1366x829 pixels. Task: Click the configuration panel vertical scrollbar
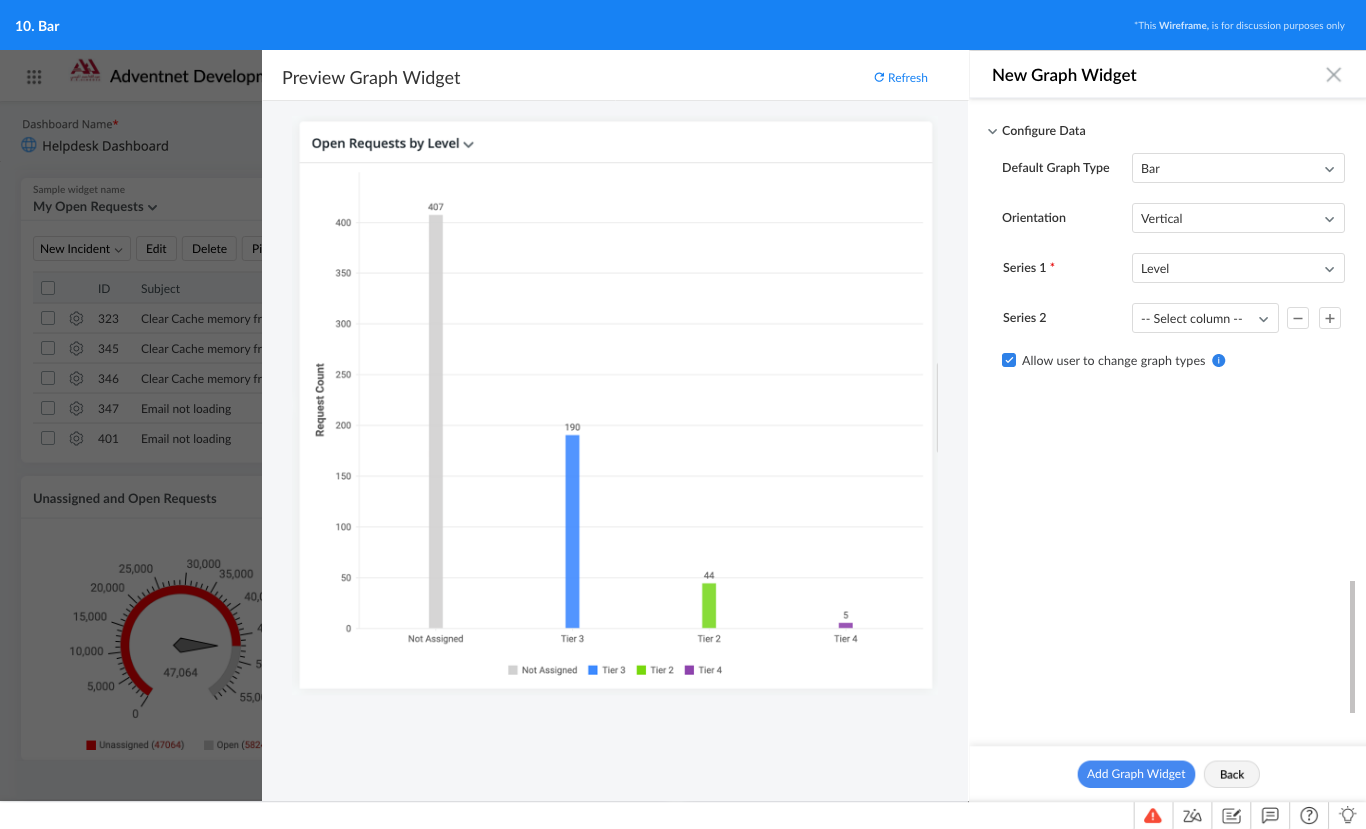[x=1352, y=646]
